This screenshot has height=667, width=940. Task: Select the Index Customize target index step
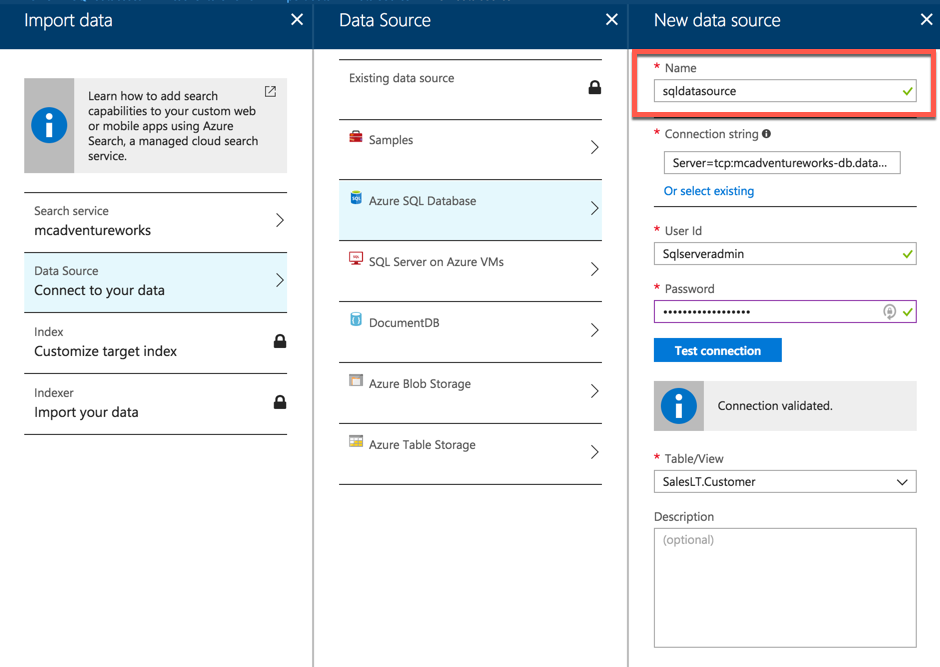coord(155,342)
